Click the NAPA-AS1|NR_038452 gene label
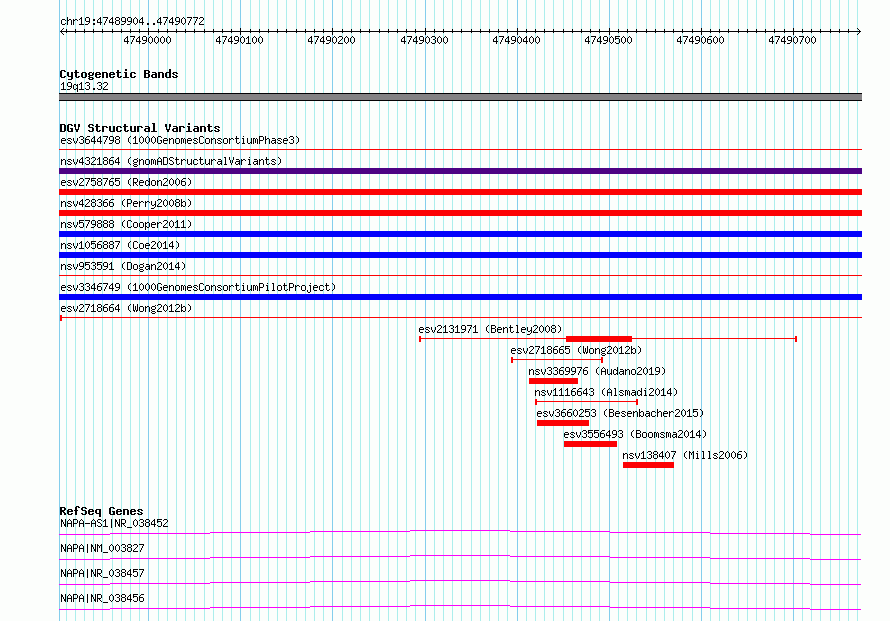Screen dimensions: 890x621 tap(114, 523)
